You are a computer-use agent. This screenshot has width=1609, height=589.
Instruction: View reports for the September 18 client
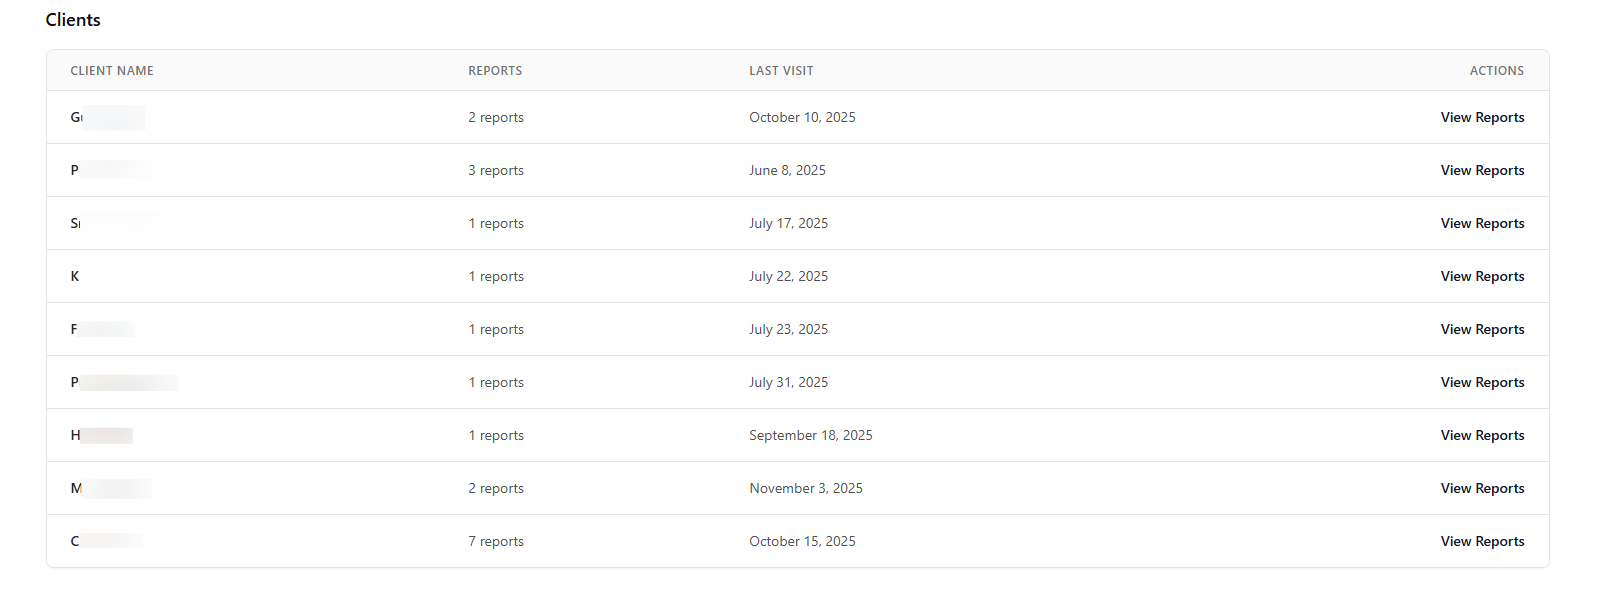1482,435
